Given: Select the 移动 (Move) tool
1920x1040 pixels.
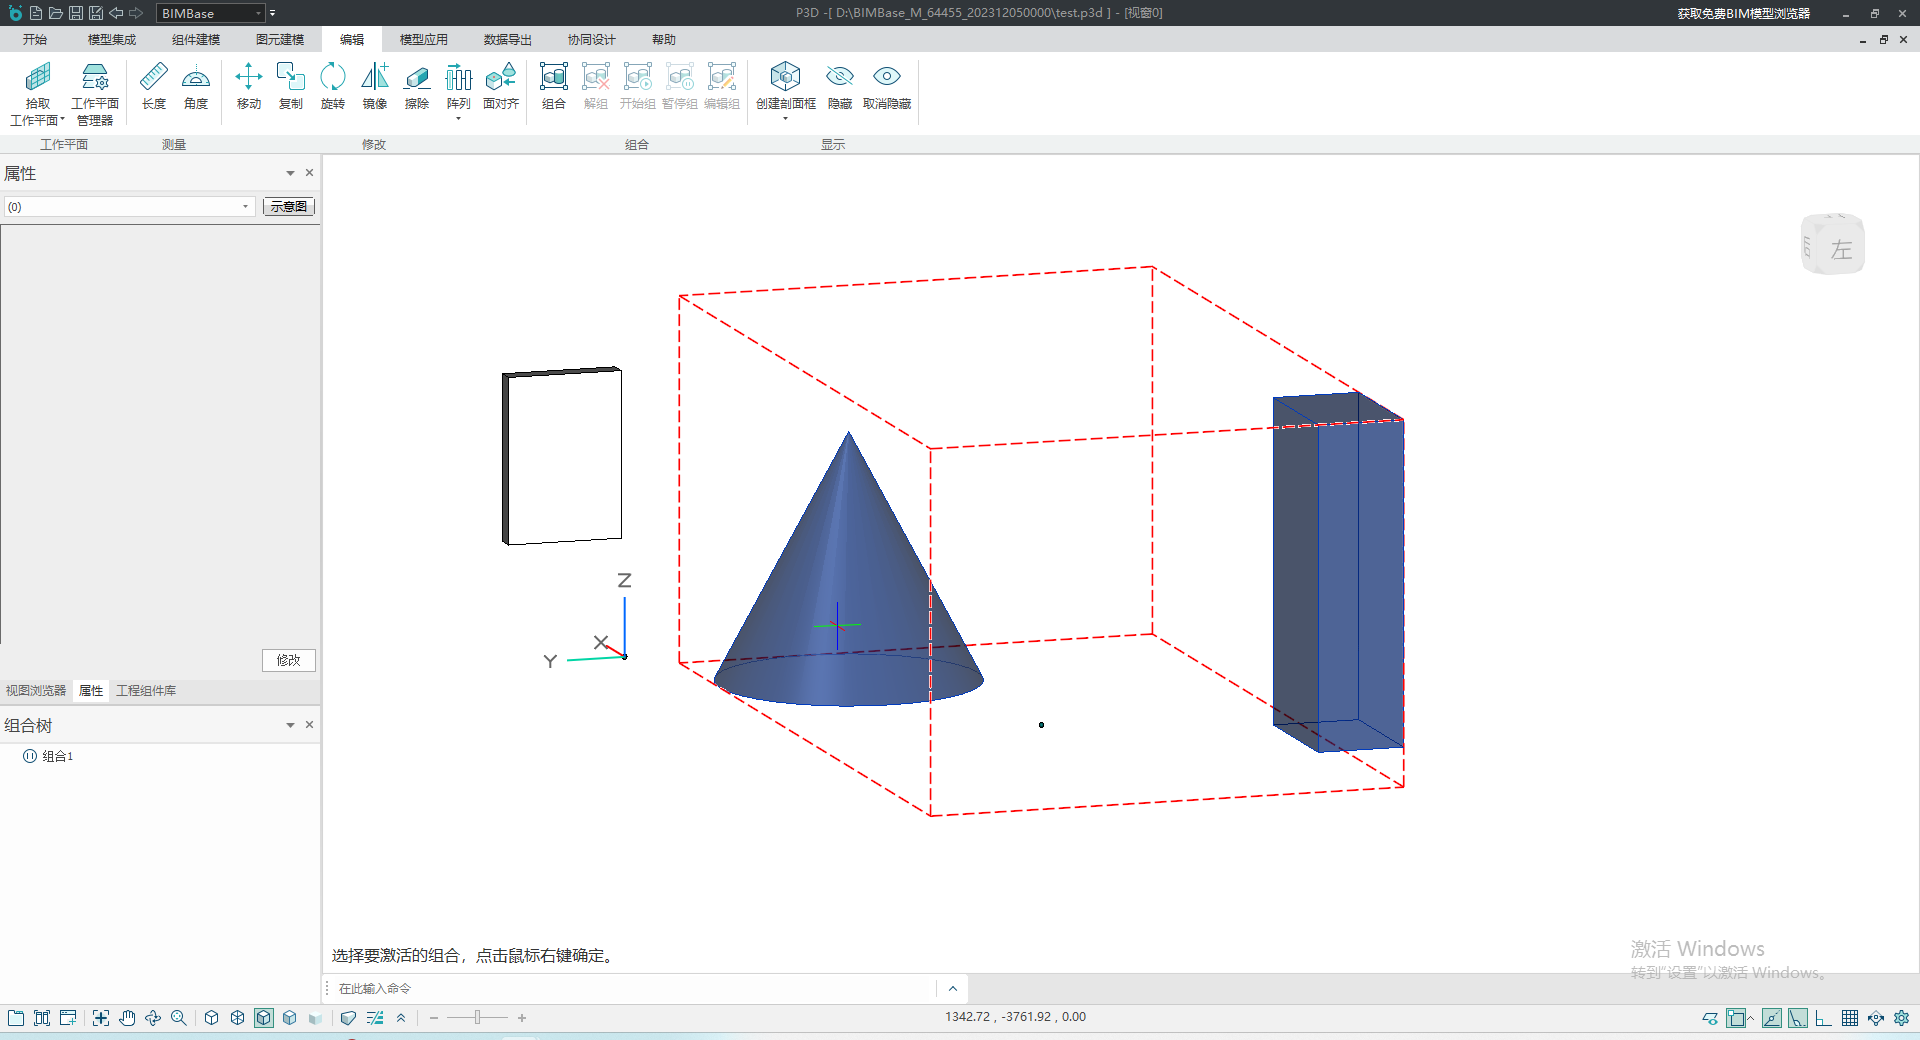Looking at the screenshot, I should coord(248,85).
